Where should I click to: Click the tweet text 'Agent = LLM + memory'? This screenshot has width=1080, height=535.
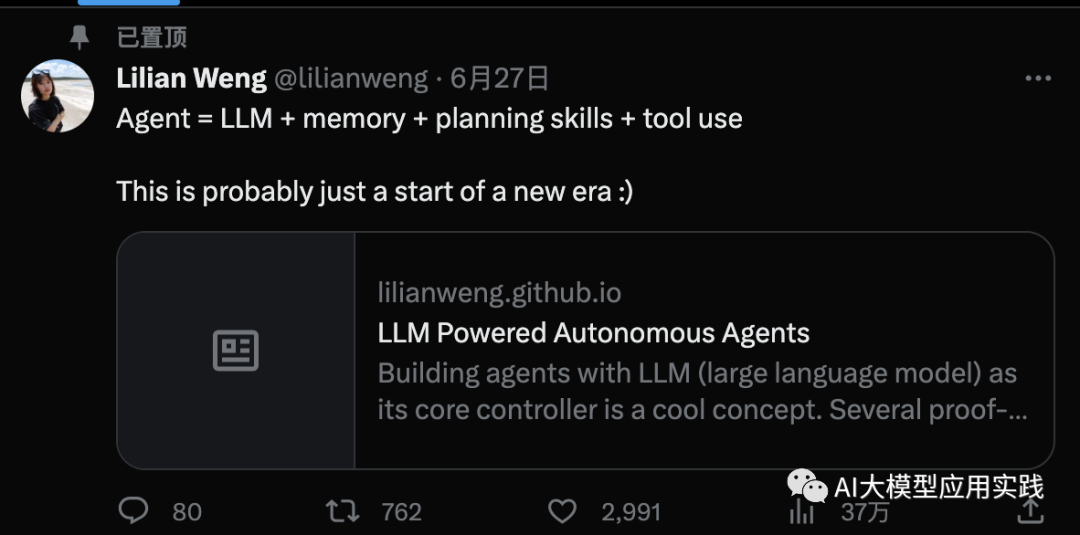[261, 118]
